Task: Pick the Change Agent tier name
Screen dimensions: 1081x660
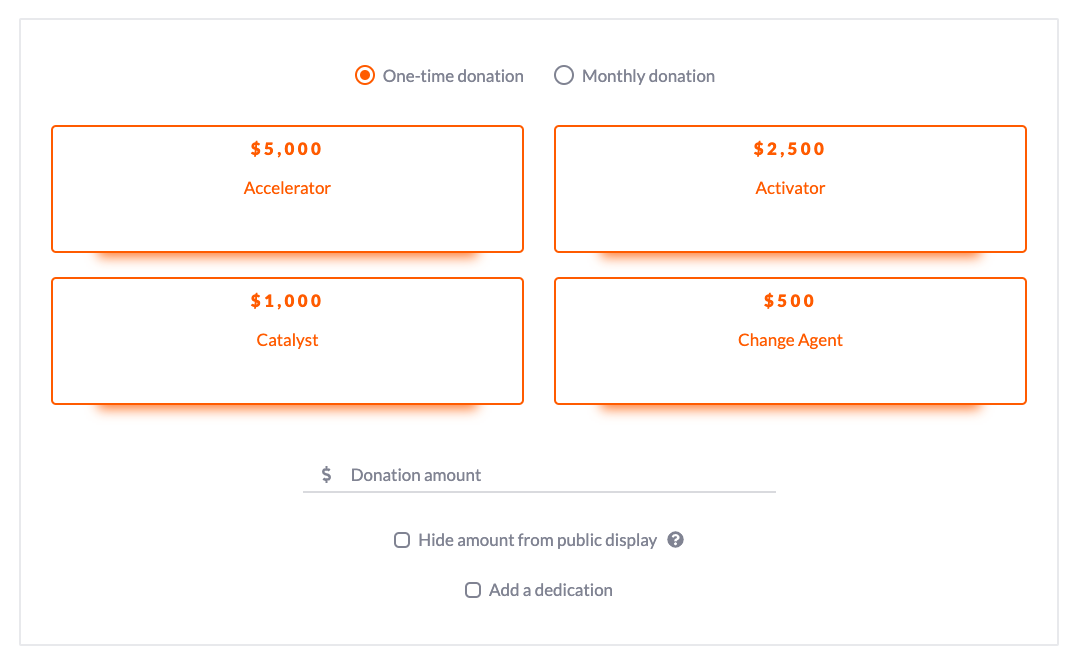Action: click(790, 340)
